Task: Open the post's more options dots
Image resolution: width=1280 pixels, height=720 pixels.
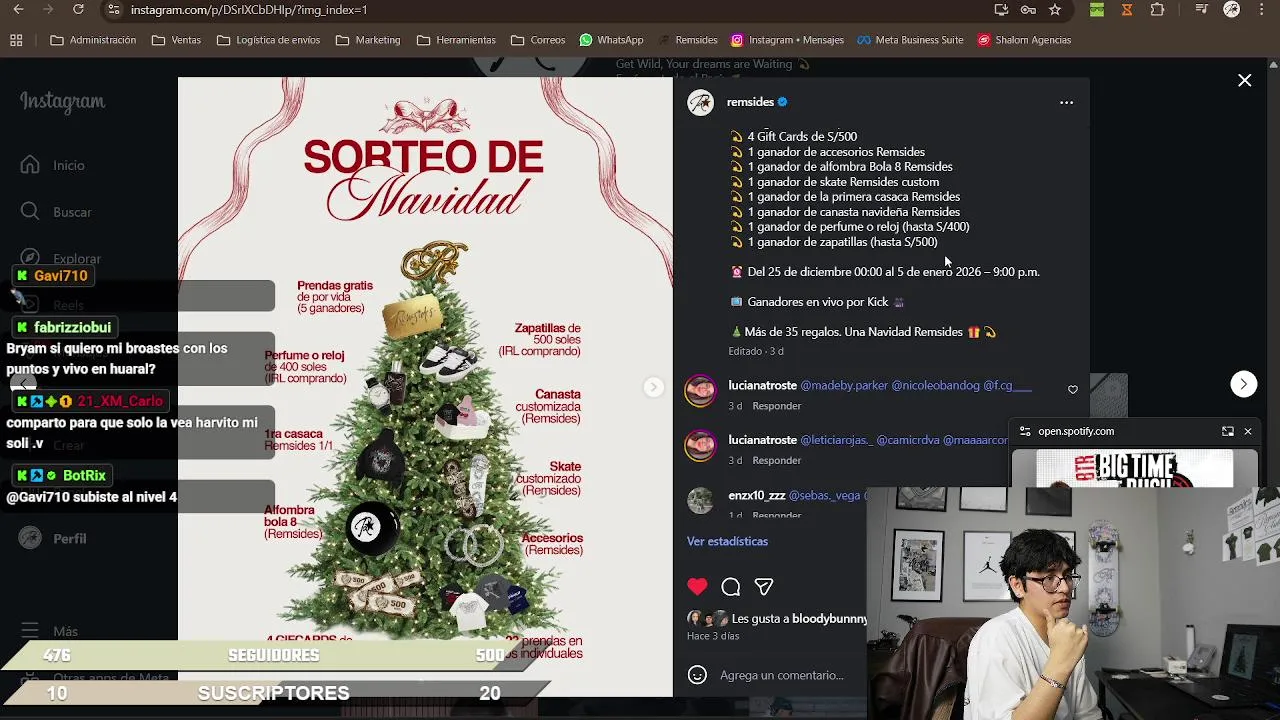Action: click(x=1066, y=102)
